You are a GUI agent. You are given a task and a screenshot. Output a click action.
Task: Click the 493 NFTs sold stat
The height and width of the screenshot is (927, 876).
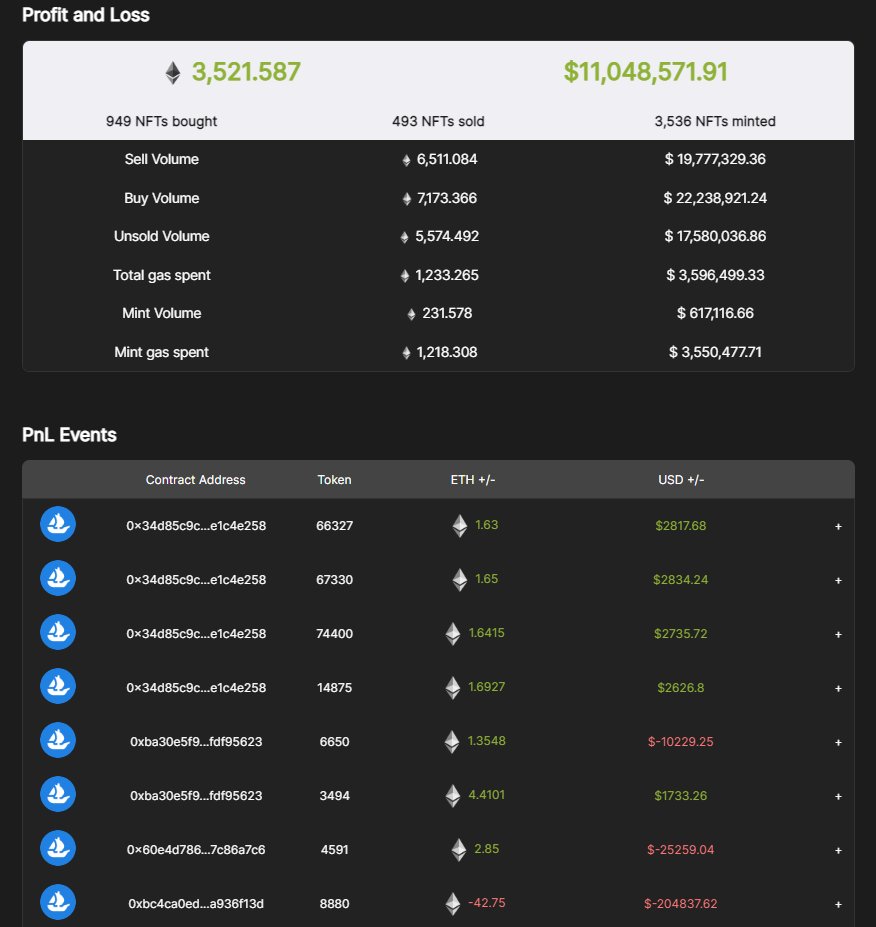tap(438, 121)
